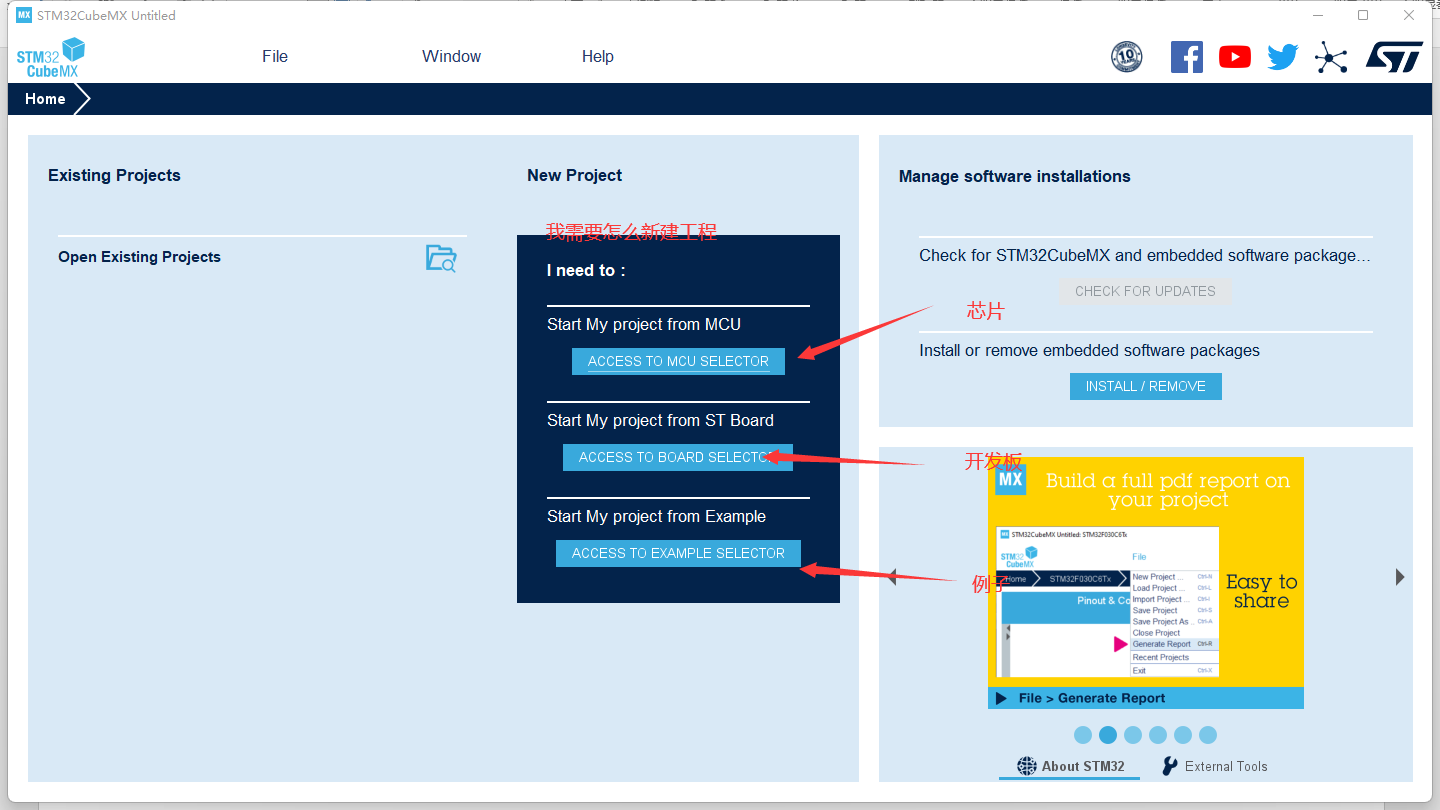Click Start My project from Example text
1440x810 pixels.
656,516
